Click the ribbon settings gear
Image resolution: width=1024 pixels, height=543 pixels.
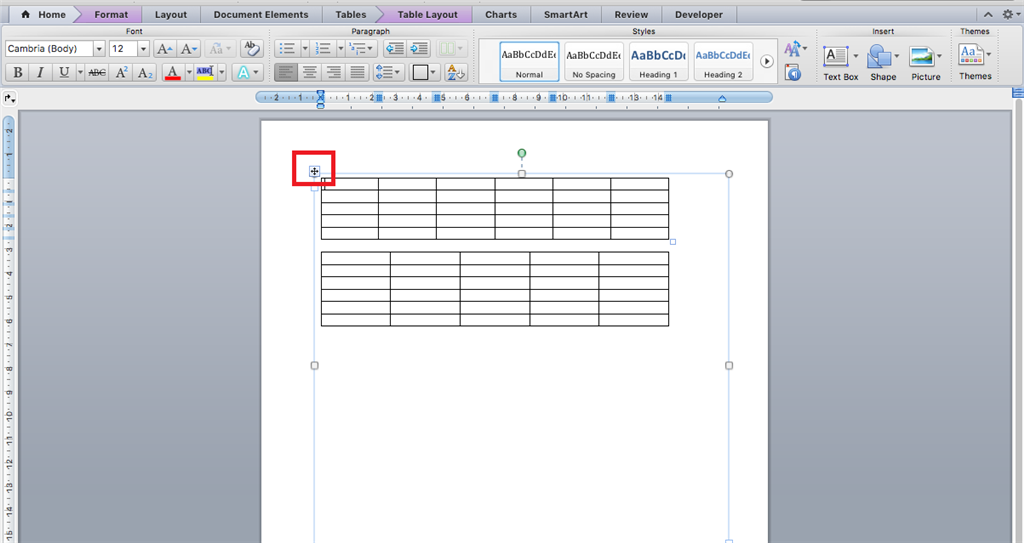1008,14
